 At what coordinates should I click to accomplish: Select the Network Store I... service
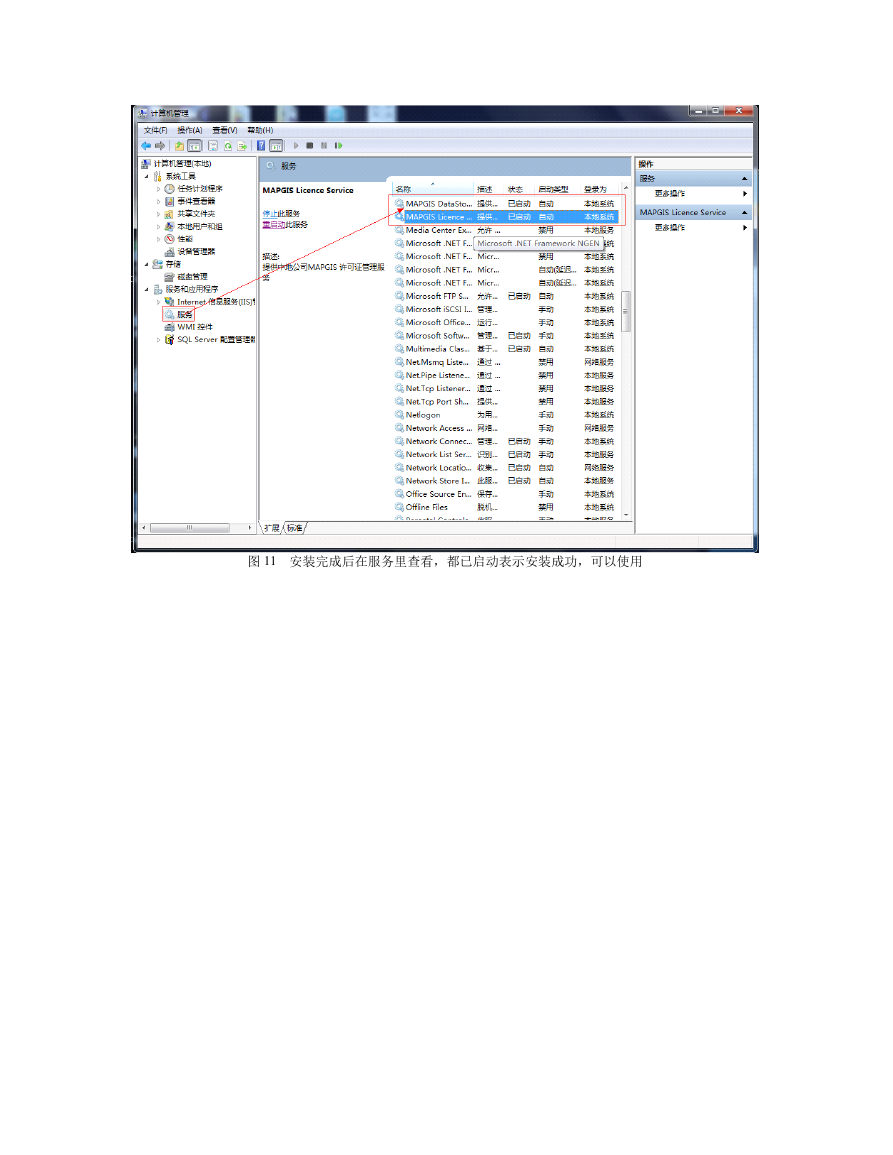pyautogui.click(x=505, y=480)
